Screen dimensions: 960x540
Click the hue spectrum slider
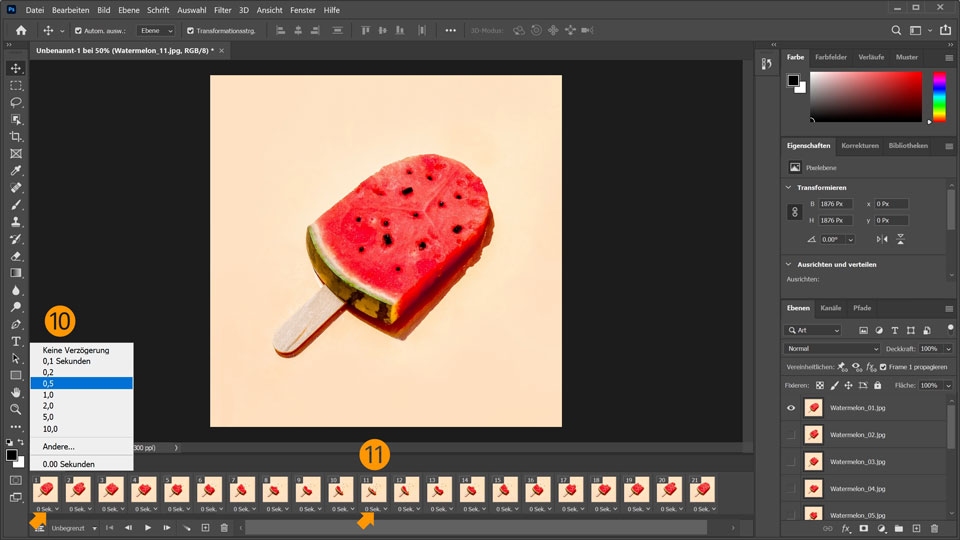939,97
